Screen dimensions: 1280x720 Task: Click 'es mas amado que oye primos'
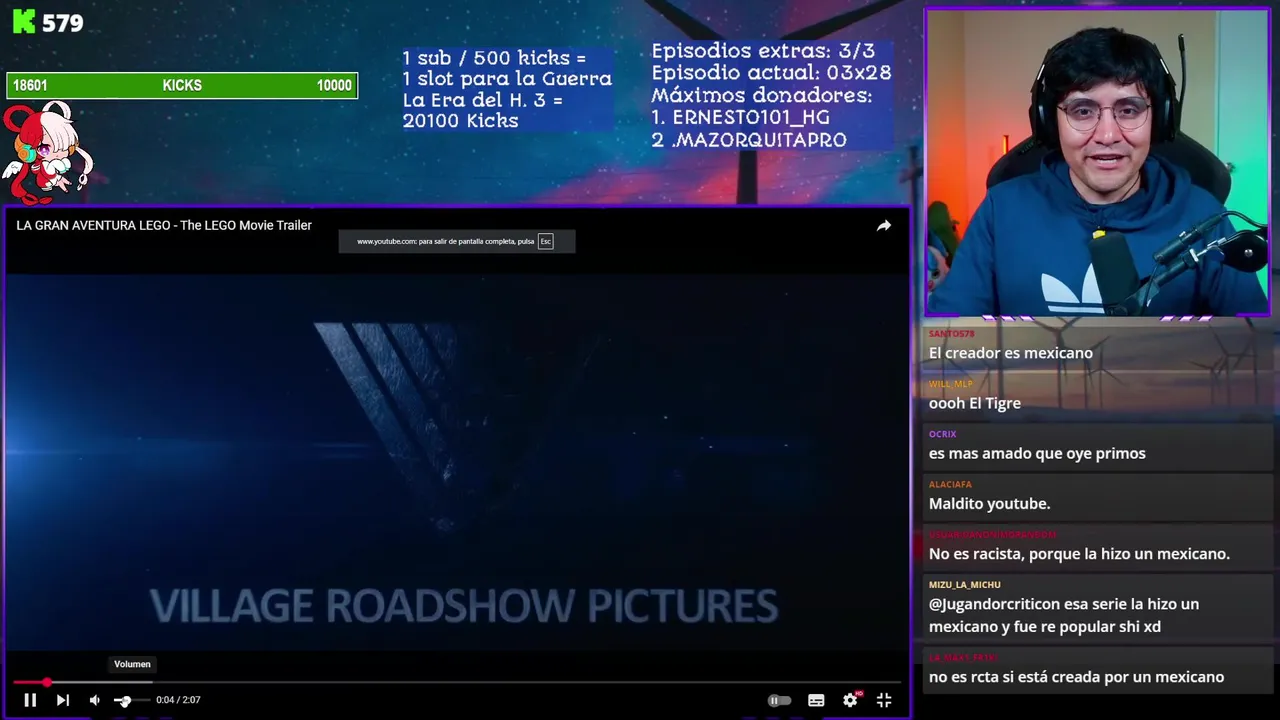click(1037, 453)
